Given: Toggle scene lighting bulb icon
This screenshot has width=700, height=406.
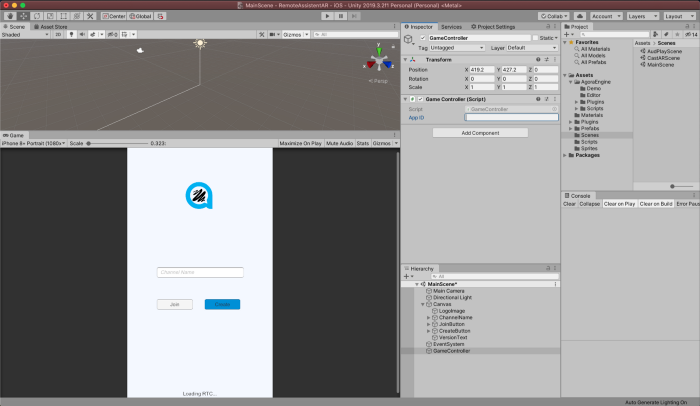Looking at the screenshot, I should [x=71, y=34].
